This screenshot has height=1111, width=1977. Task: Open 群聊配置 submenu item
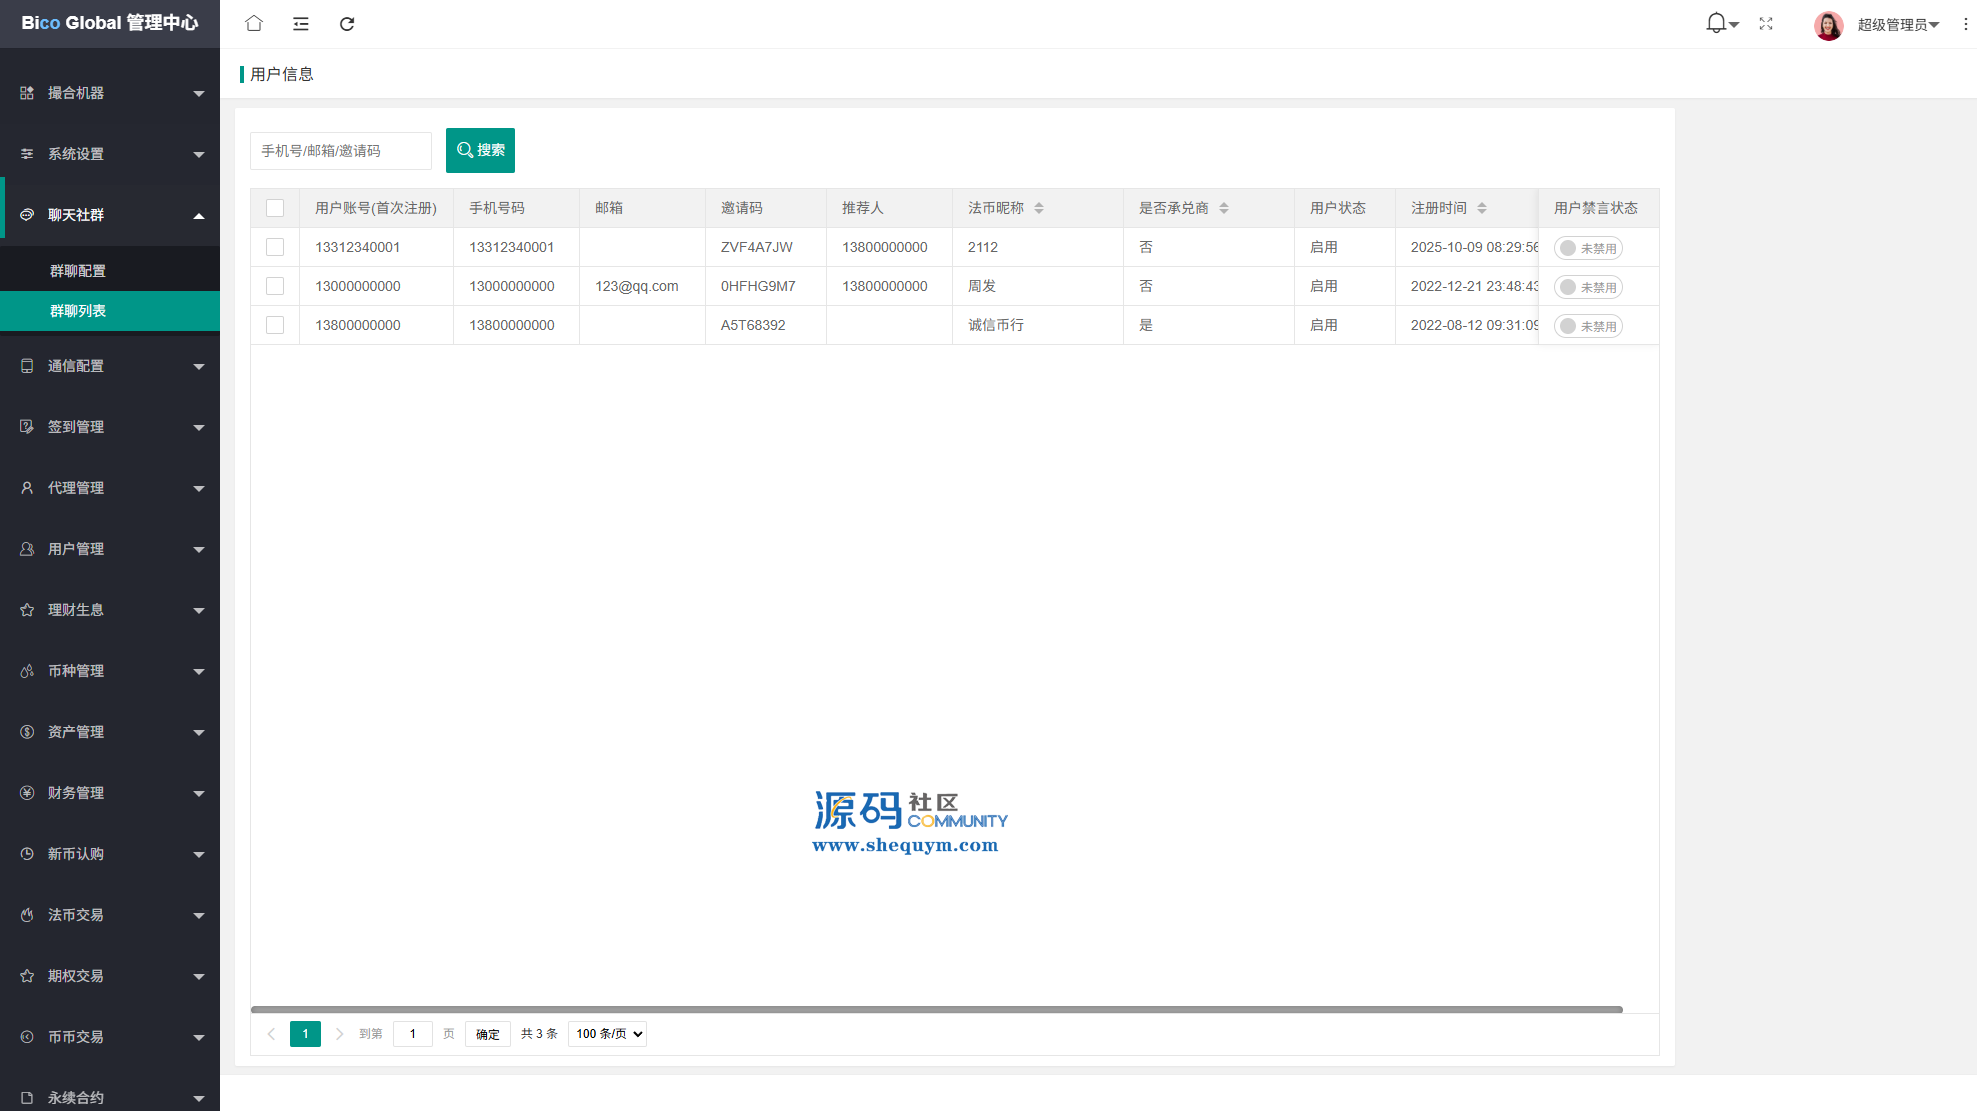[78, 271]
